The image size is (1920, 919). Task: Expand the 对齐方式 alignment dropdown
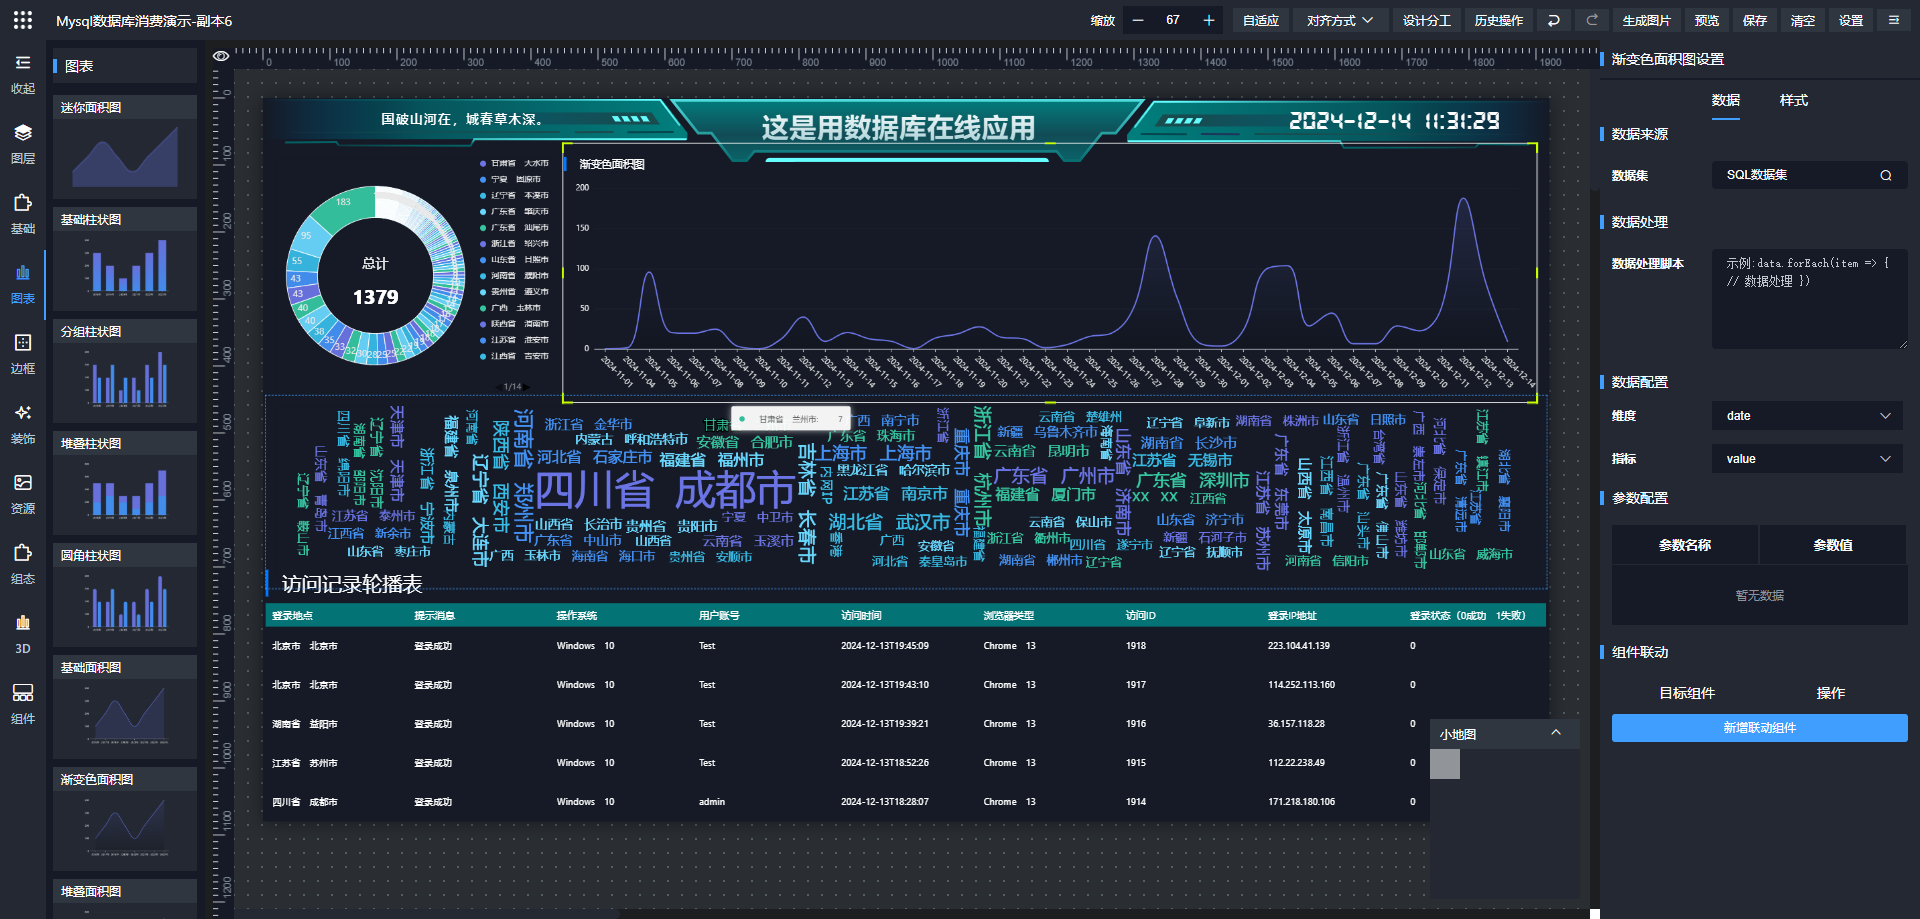click(x=1339, y=20)
